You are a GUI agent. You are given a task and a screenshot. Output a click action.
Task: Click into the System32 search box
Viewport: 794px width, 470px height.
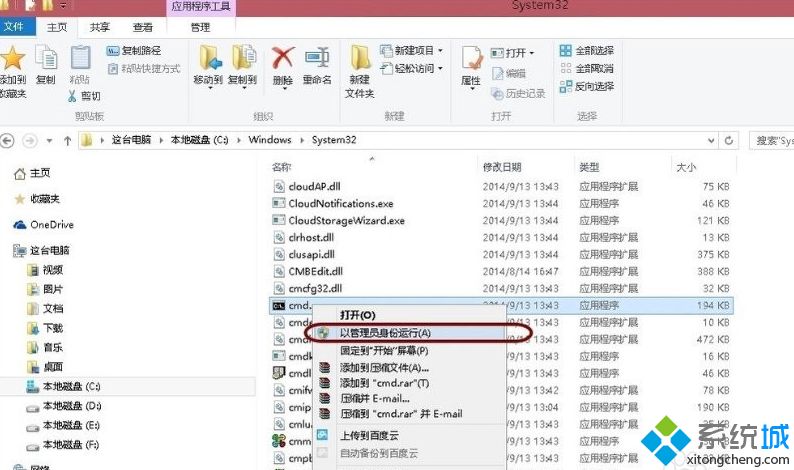click(772, 141)
